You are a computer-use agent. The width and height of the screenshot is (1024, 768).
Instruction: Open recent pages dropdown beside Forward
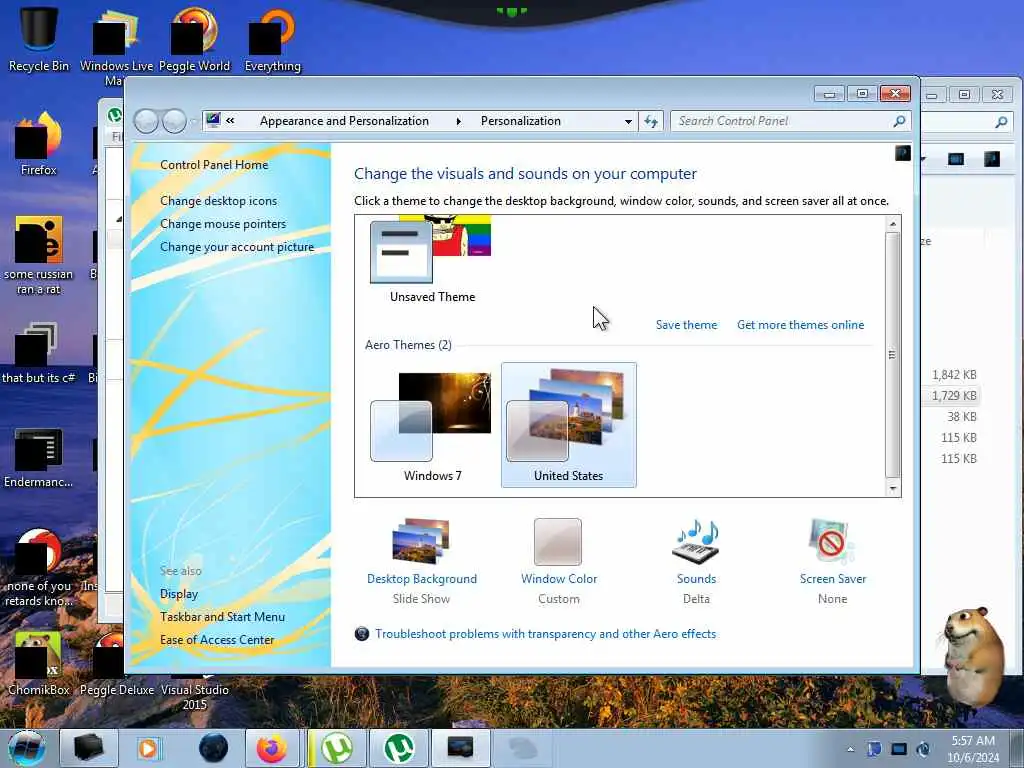(x=193, y=121)
